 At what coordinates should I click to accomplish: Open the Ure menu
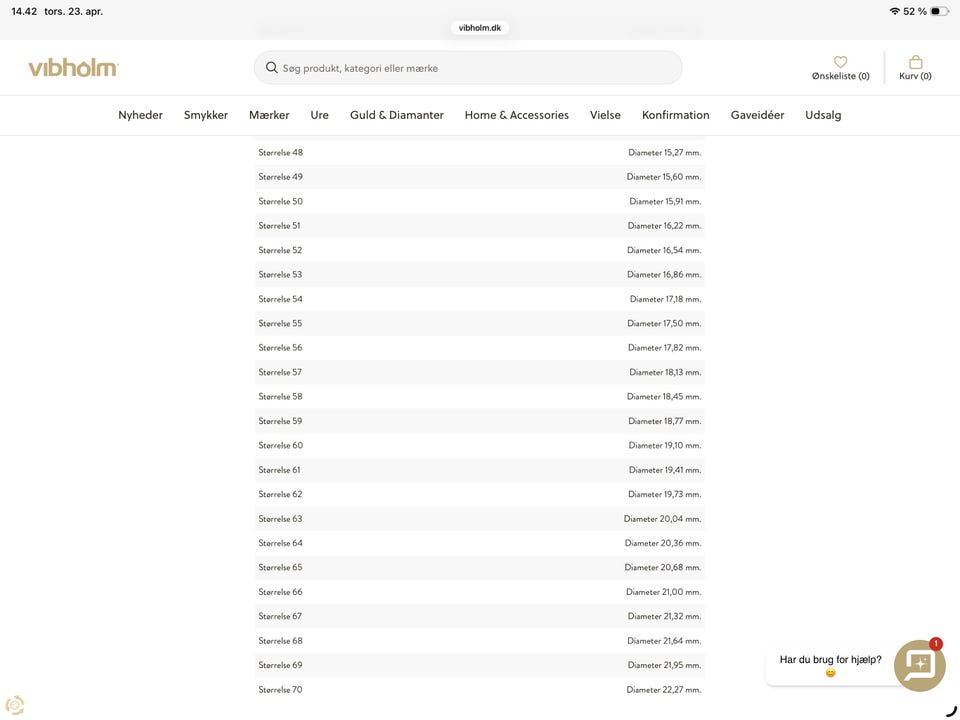click(320, 115)
